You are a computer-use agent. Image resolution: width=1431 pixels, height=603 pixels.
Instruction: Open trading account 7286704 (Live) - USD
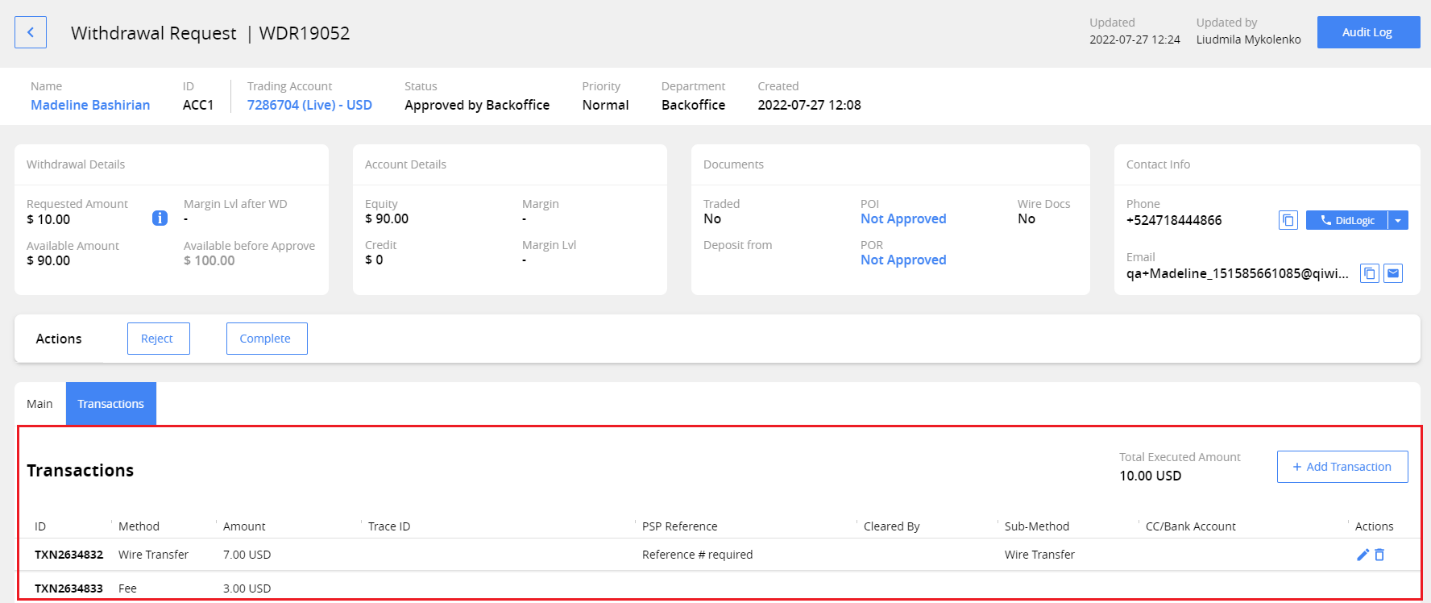tap(309, 105)
